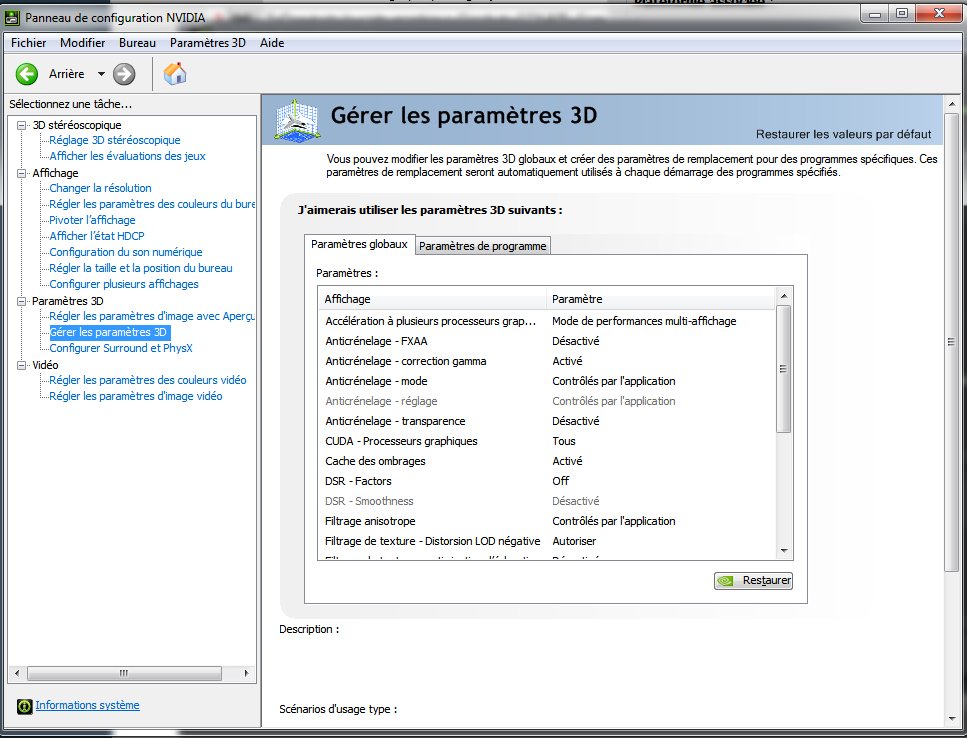The image size is (967, 738).
Task: Click the Paramètre column header
Action: [660, 299]
